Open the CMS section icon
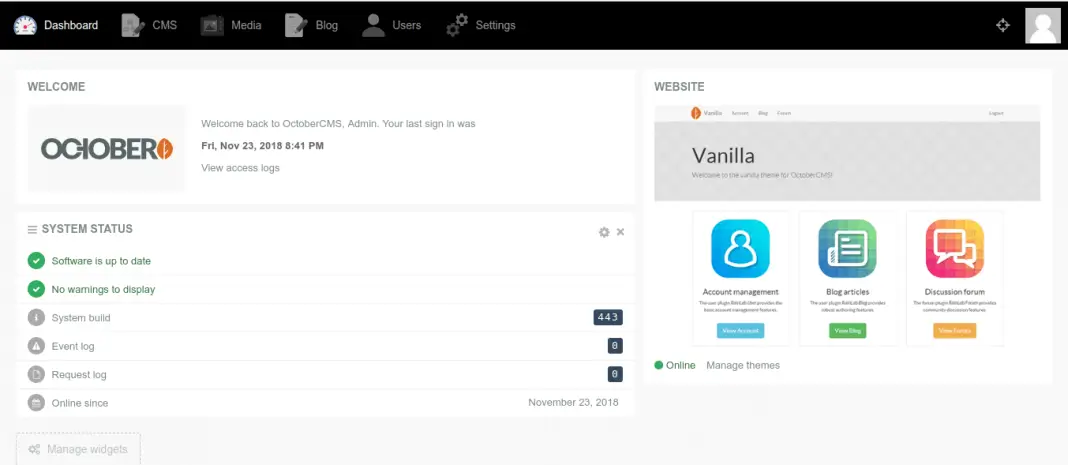 (132, 25)
